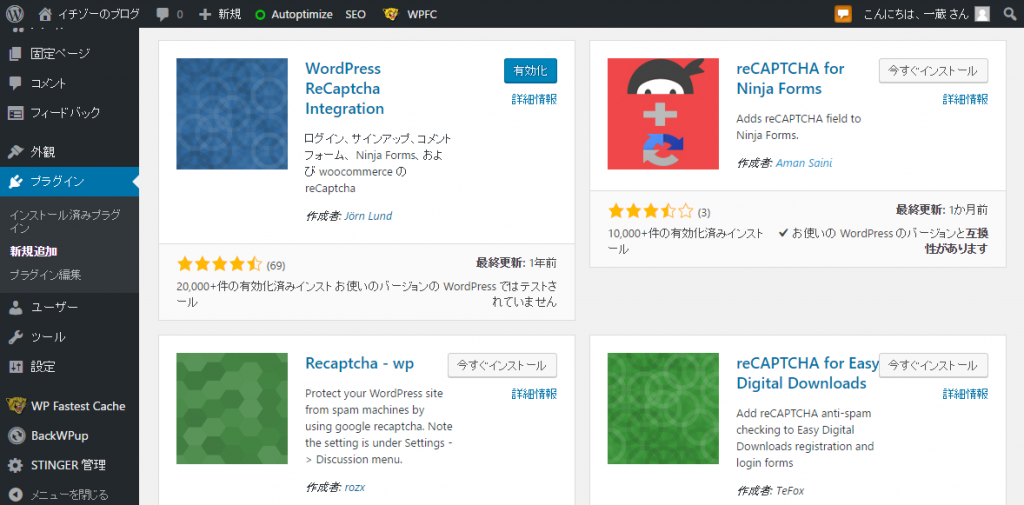Install reCAPTCHA for Easy Digital Downloads
Image resolution: width=1024 pixels, height=505 pixels.
[933, 365]
